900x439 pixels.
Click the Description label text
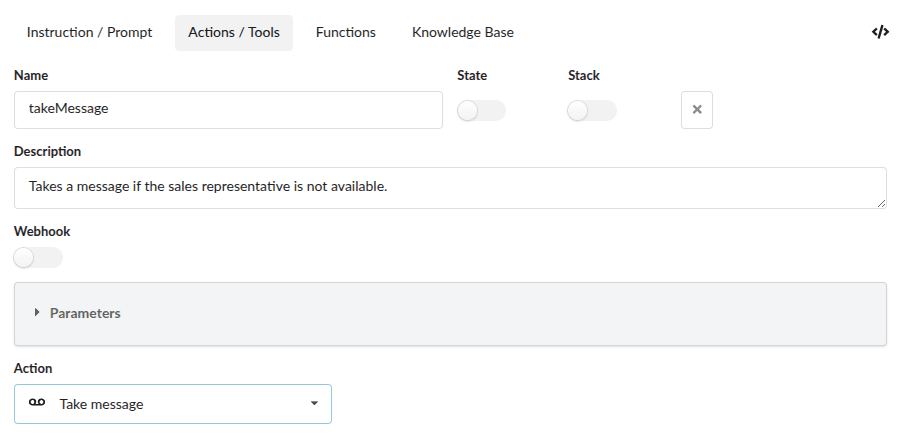pos(48,151)
